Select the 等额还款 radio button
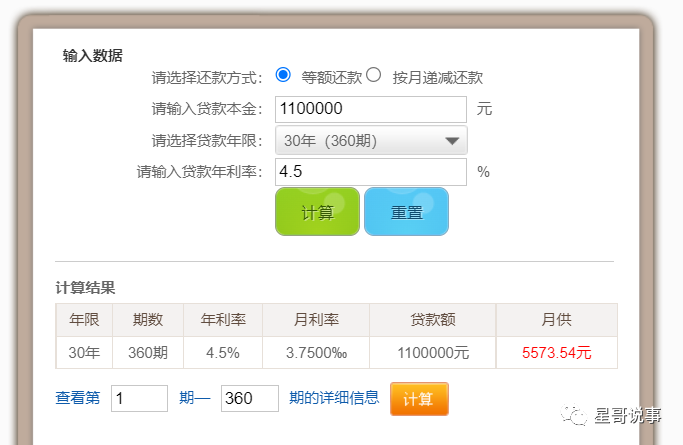The width and height of the screenshot is (683, 445). tap(283, 75)
